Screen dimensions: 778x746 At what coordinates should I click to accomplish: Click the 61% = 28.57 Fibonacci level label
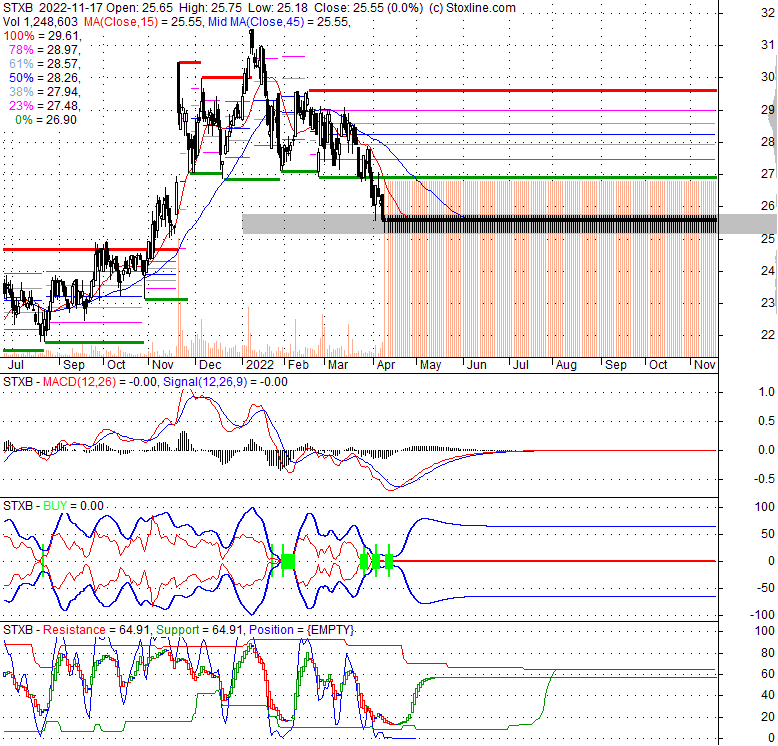[45, 63]
